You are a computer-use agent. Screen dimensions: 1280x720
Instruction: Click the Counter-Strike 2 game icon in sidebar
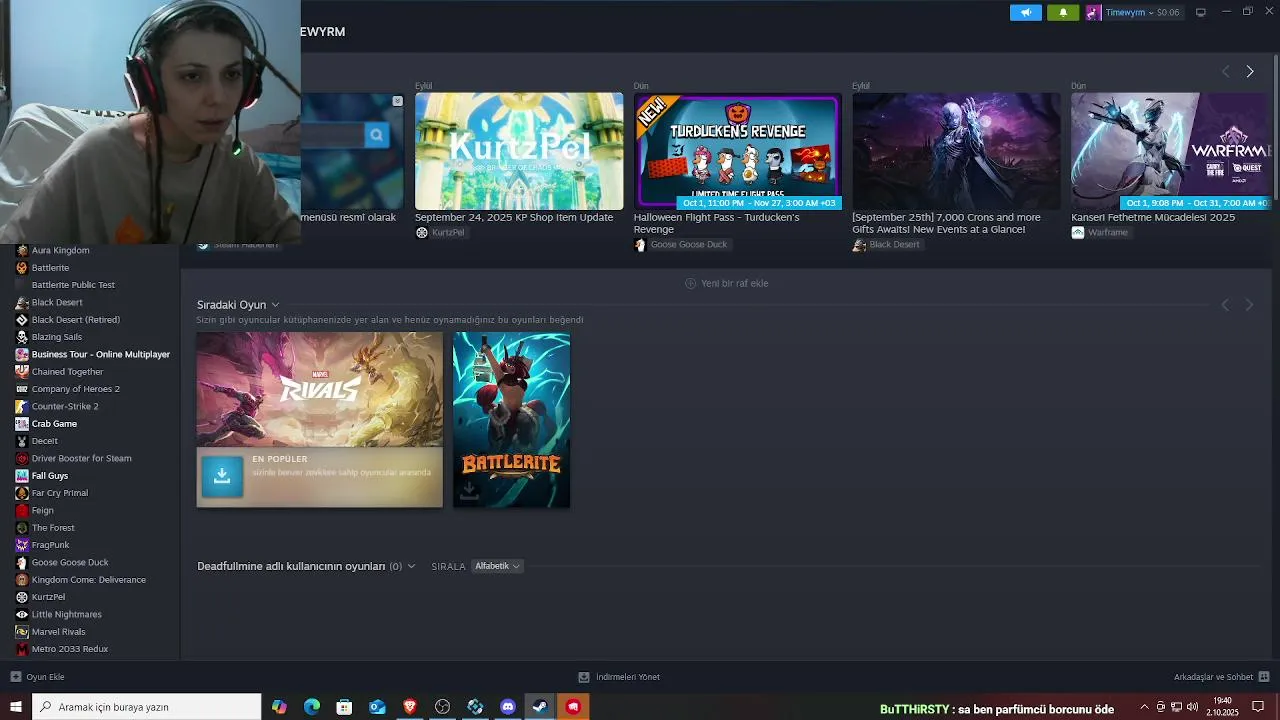click(22, 406)
